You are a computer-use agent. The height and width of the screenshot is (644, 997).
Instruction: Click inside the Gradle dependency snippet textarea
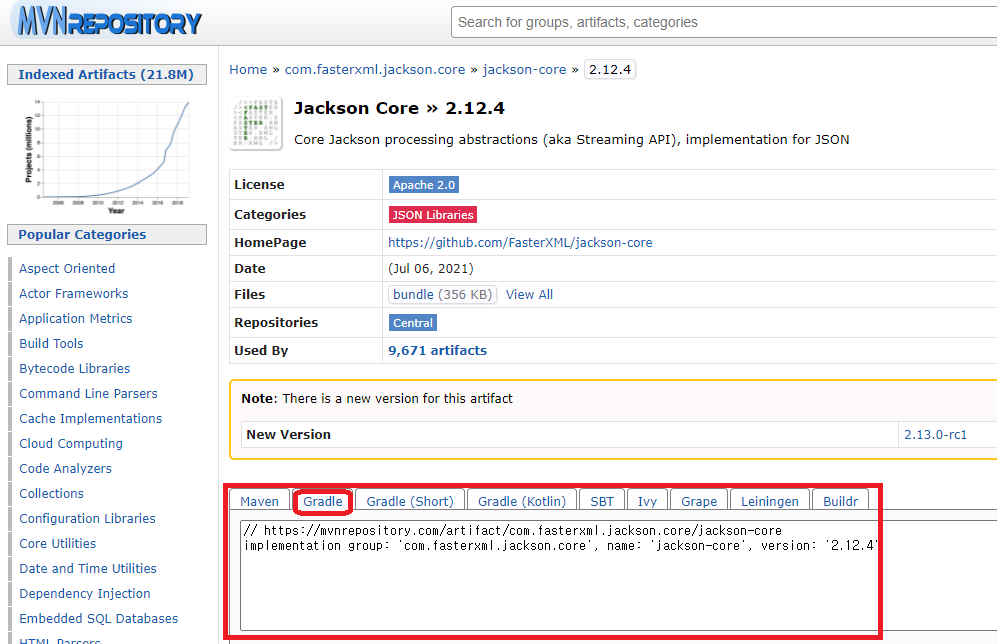(x=618, y=575)
